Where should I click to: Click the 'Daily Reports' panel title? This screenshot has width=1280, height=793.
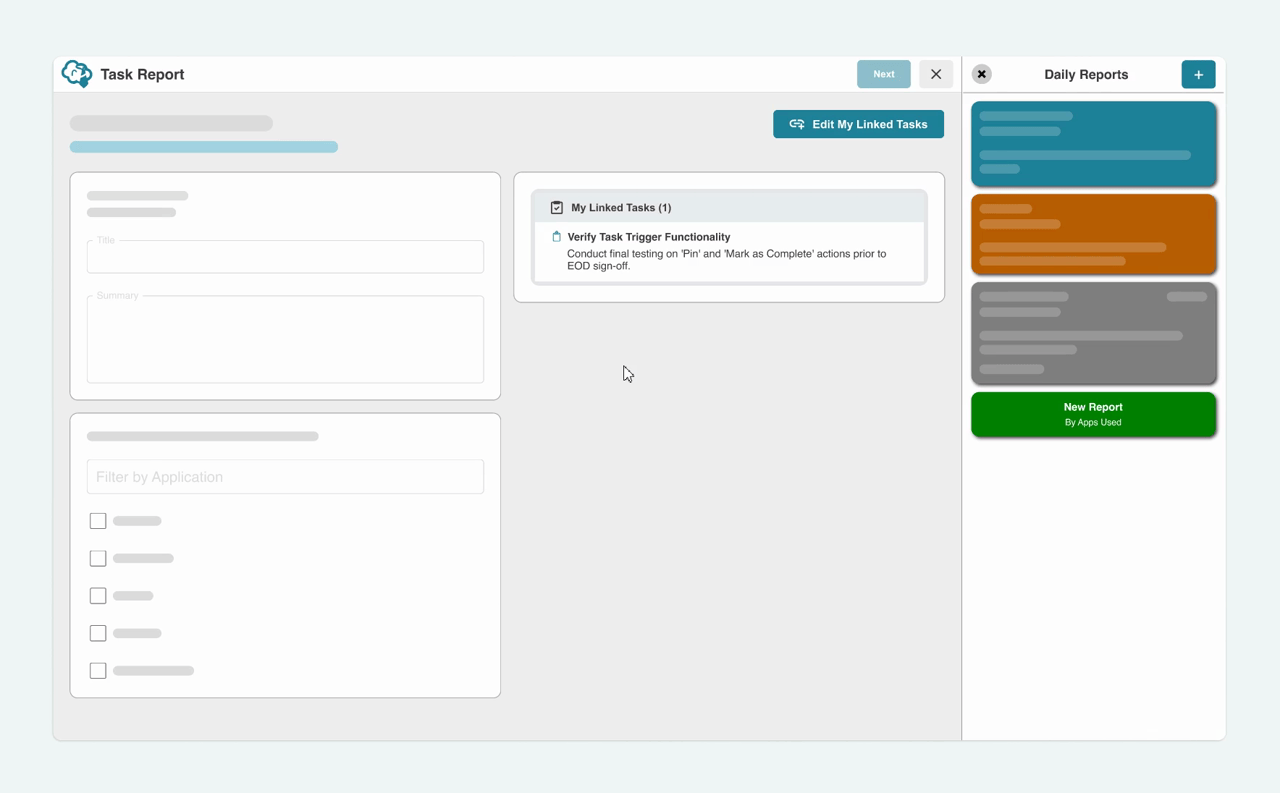[1086, 74]
